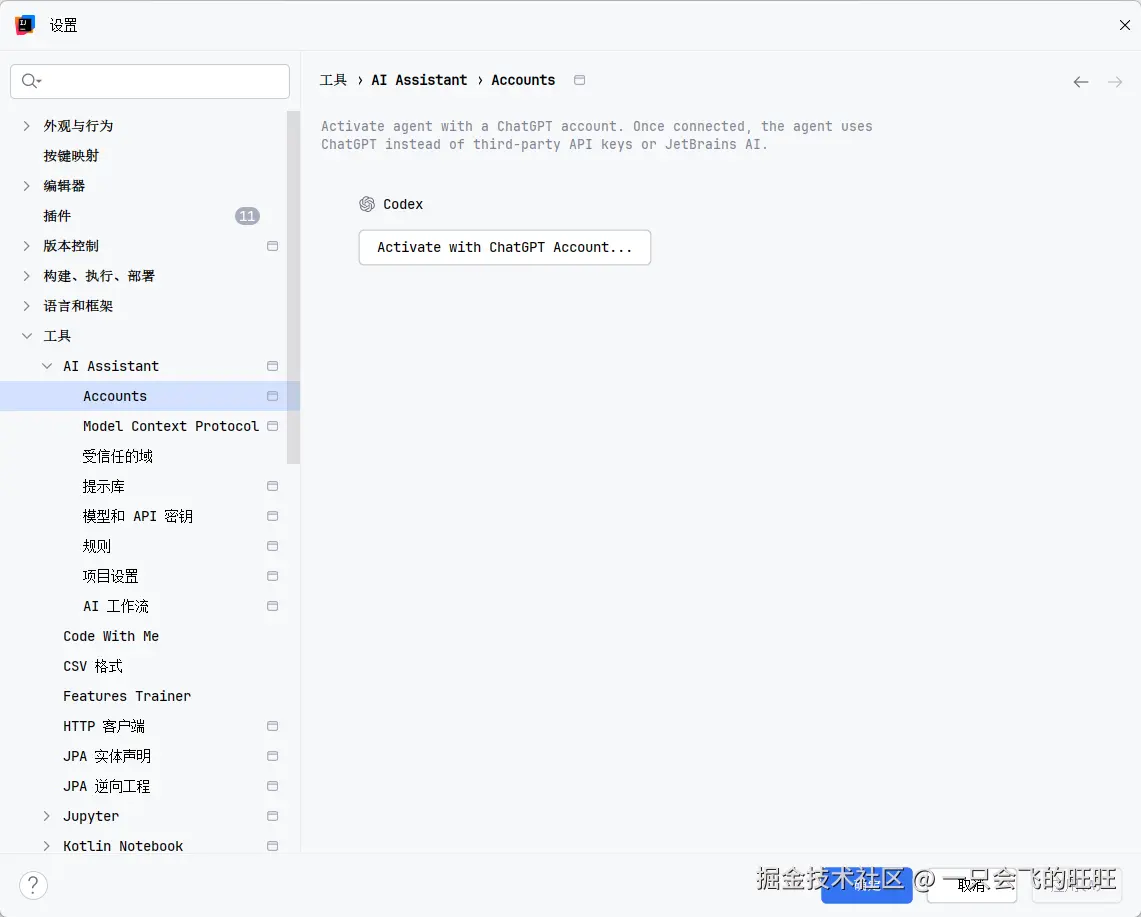Open 规则 settings page
The image size is (1141, 917).
point(97,546)
